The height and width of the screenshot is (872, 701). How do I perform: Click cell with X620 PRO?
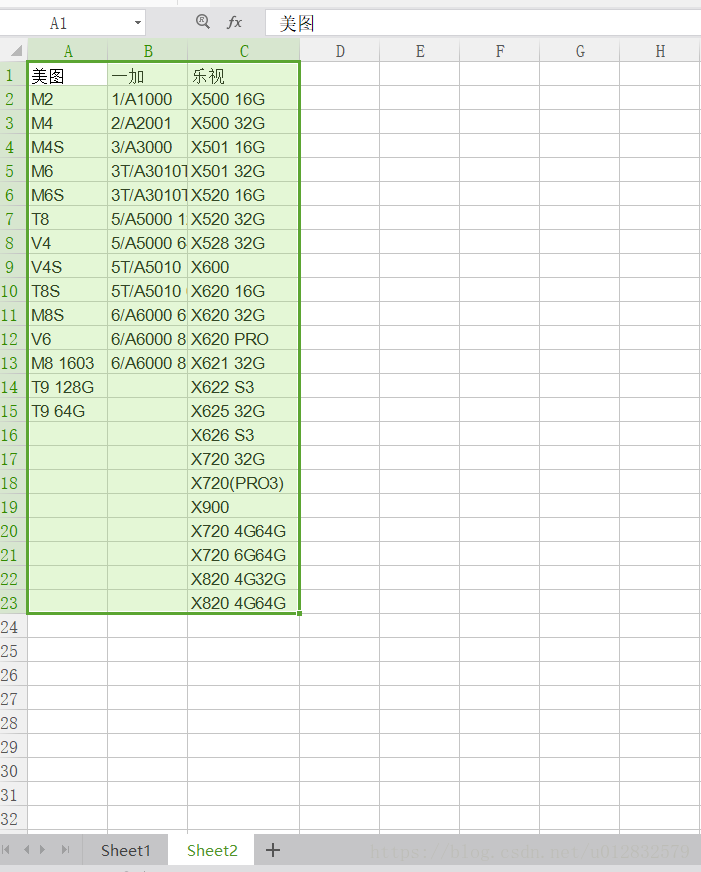[x=243, y=339]
